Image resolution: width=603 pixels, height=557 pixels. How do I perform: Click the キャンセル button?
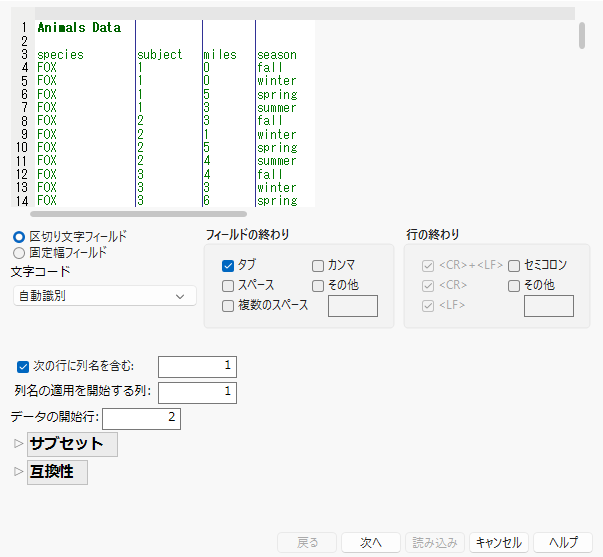499,542
